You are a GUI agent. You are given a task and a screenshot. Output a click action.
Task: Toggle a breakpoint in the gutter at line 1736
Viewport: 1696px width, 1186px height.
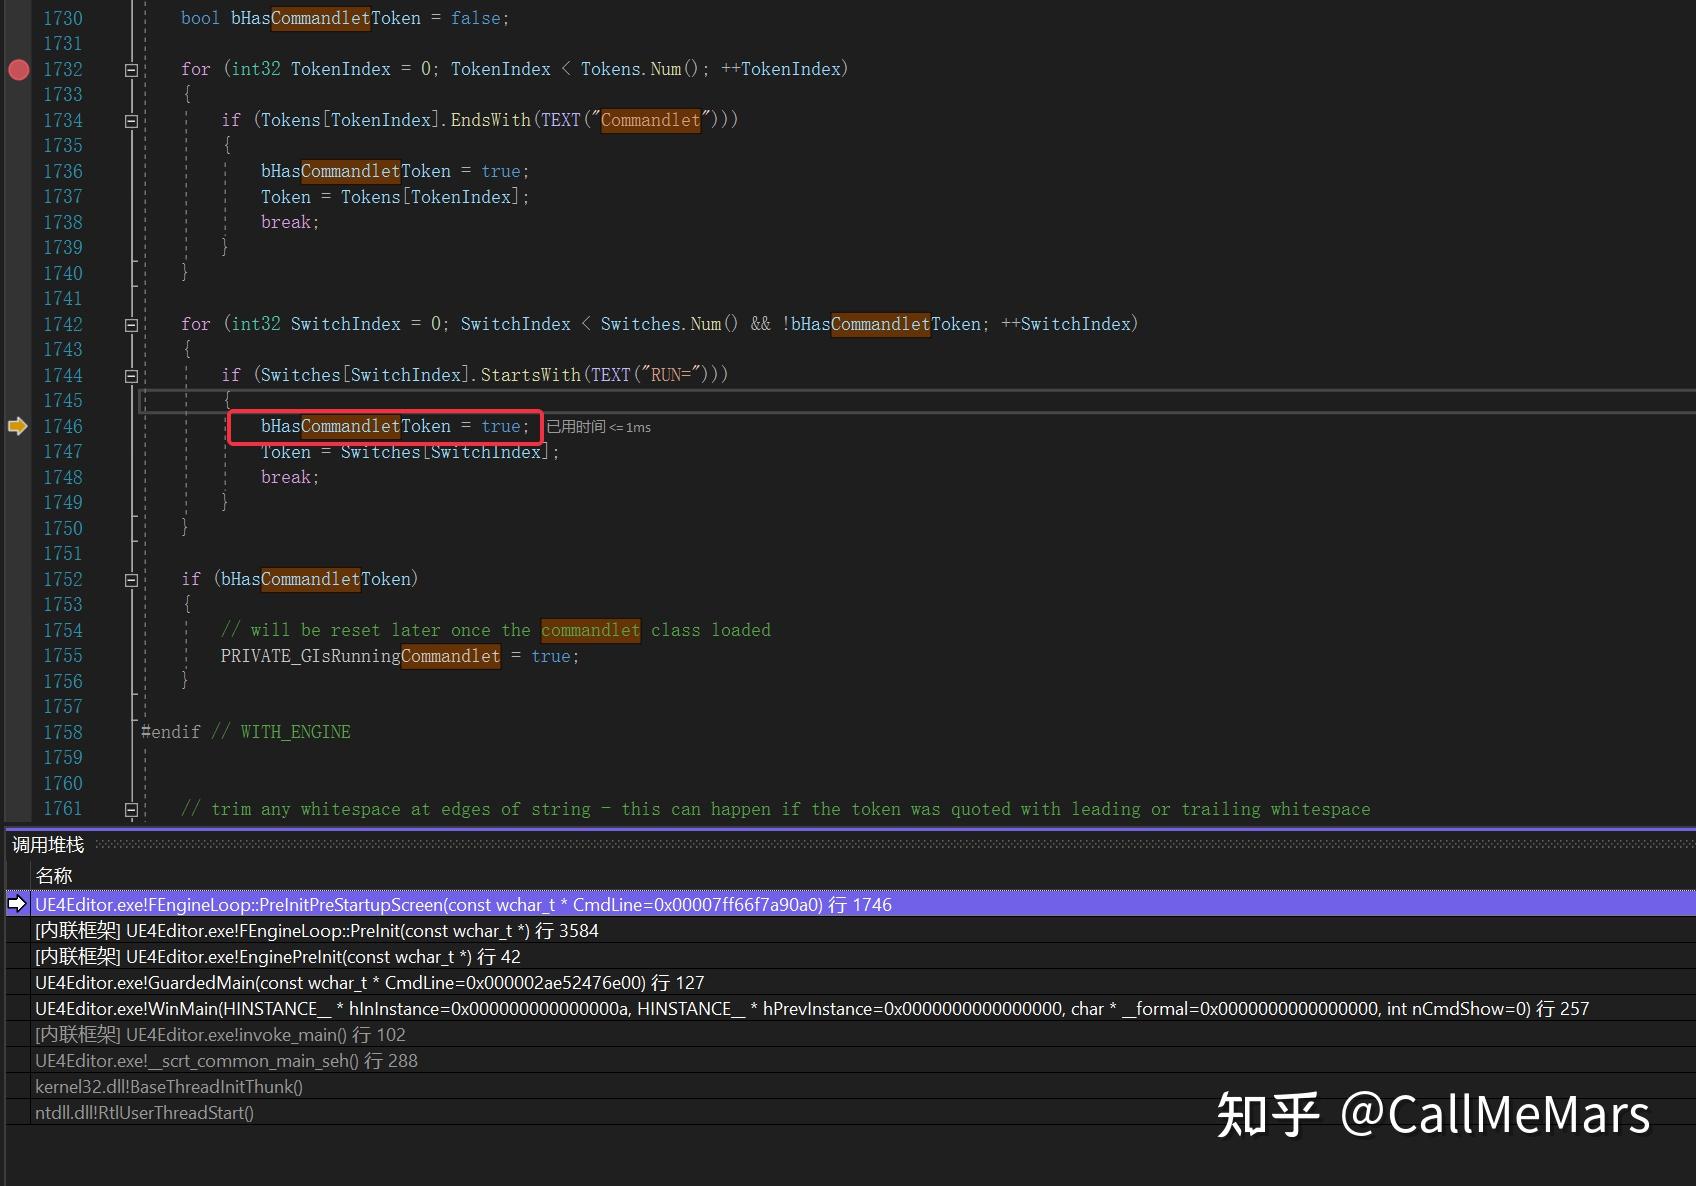(18, 171)
